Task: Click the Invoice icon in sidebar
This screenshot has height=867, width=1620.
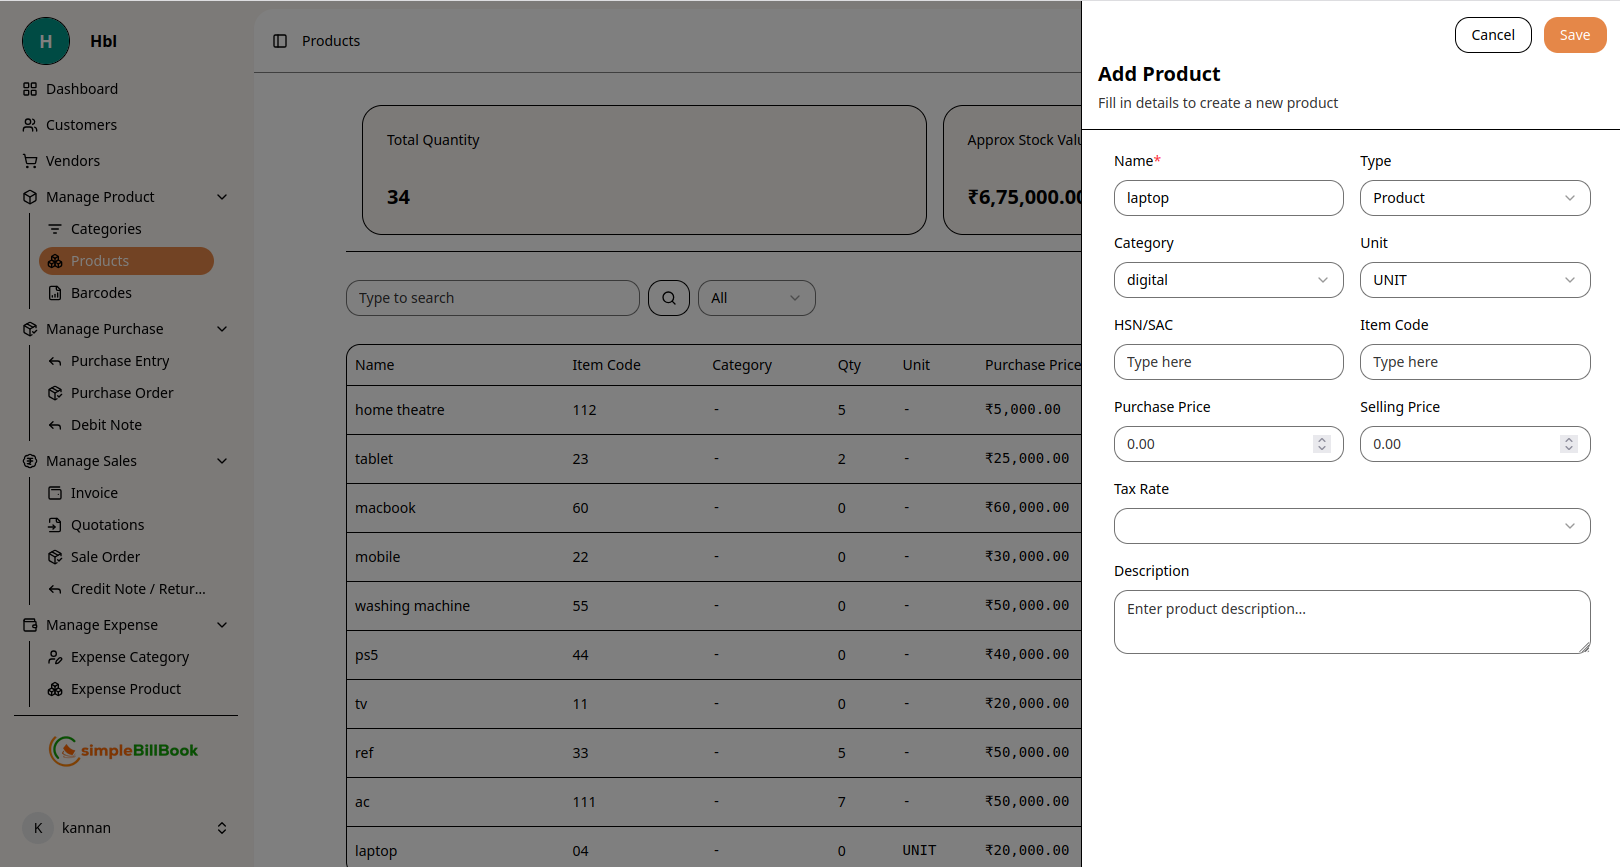Action: pyautogui.click(x=55, y=493)
